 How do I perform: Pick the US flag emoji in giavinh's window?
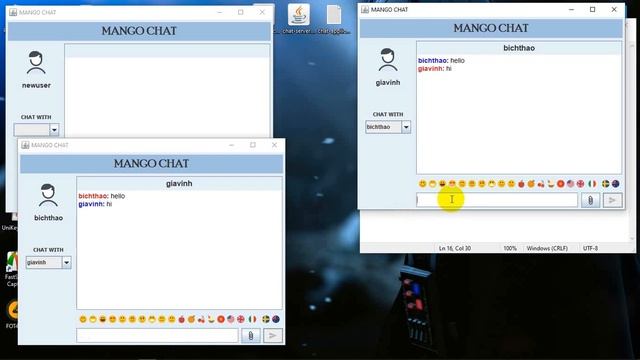pyautogui.click(x=570, y=184)
